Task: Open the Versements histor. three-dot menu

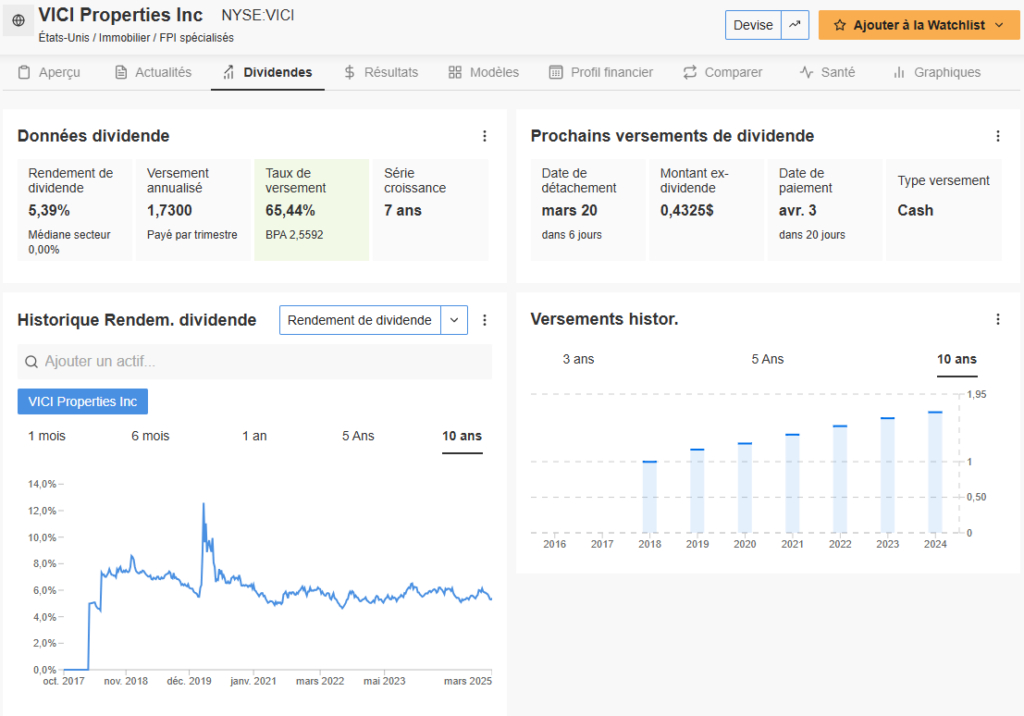Action: tap(997, 319)
